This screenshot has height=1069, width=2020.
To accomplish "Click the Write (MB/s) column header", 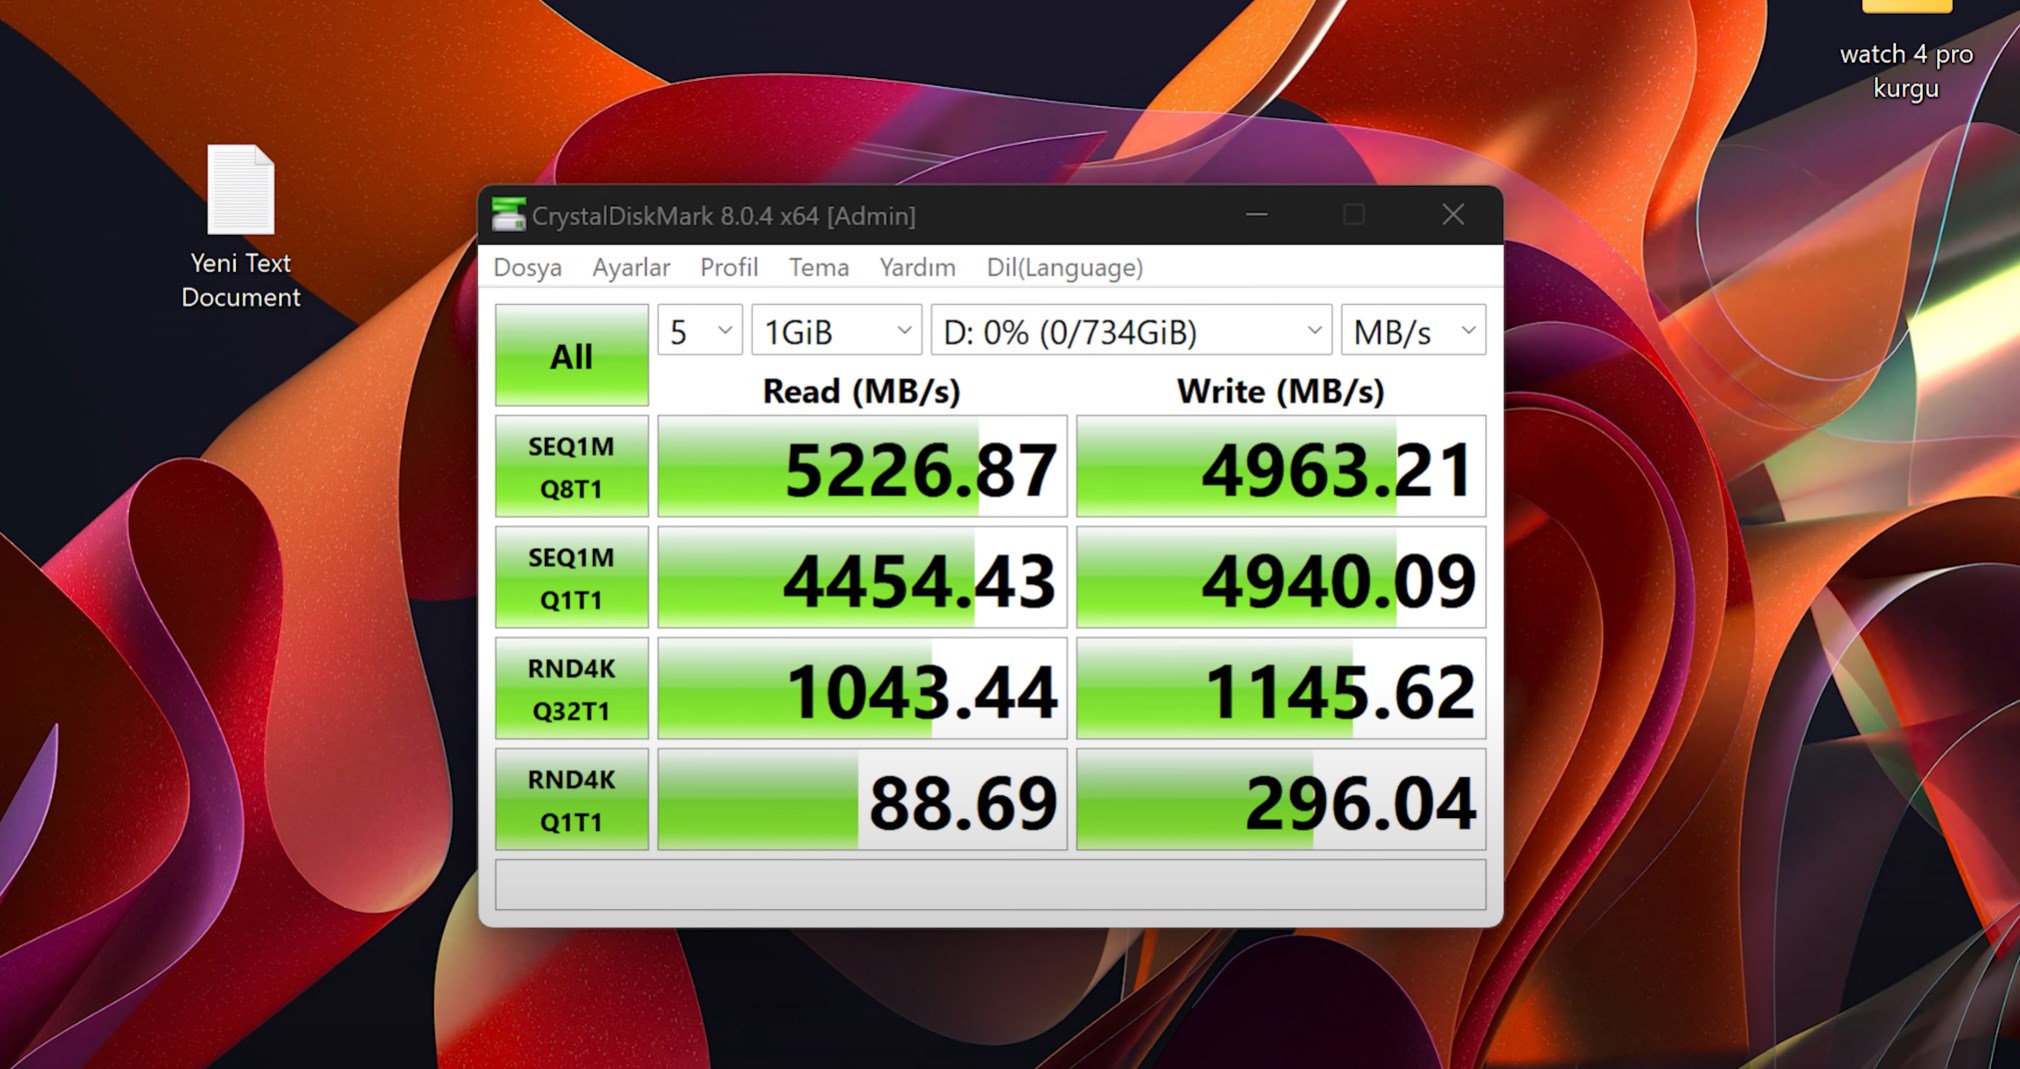I will point(1280,390).
